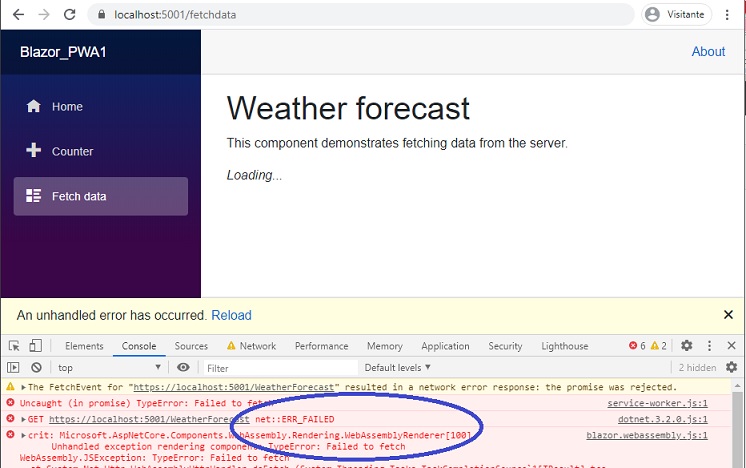Screen dimensions: 746x468
Task: Select the Console tab
Action: click(139, 346)
